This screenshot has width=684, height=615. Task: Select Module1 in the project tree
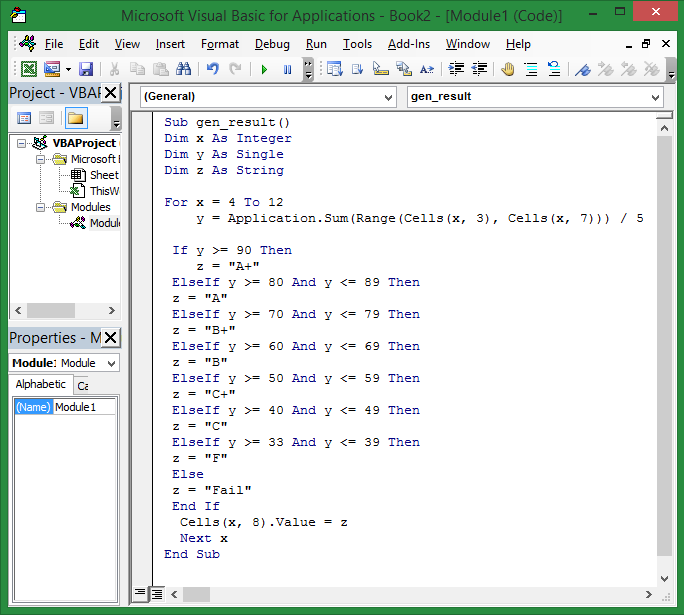pos(105,223)
